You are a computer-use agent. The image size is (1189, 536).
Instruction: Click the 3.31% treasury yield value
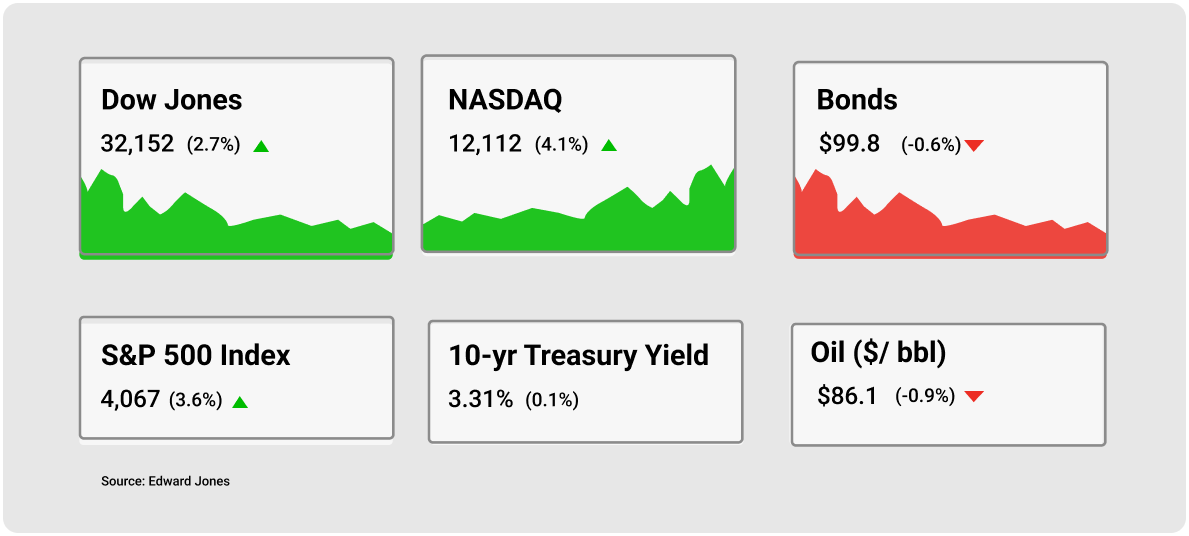point(481,399)
